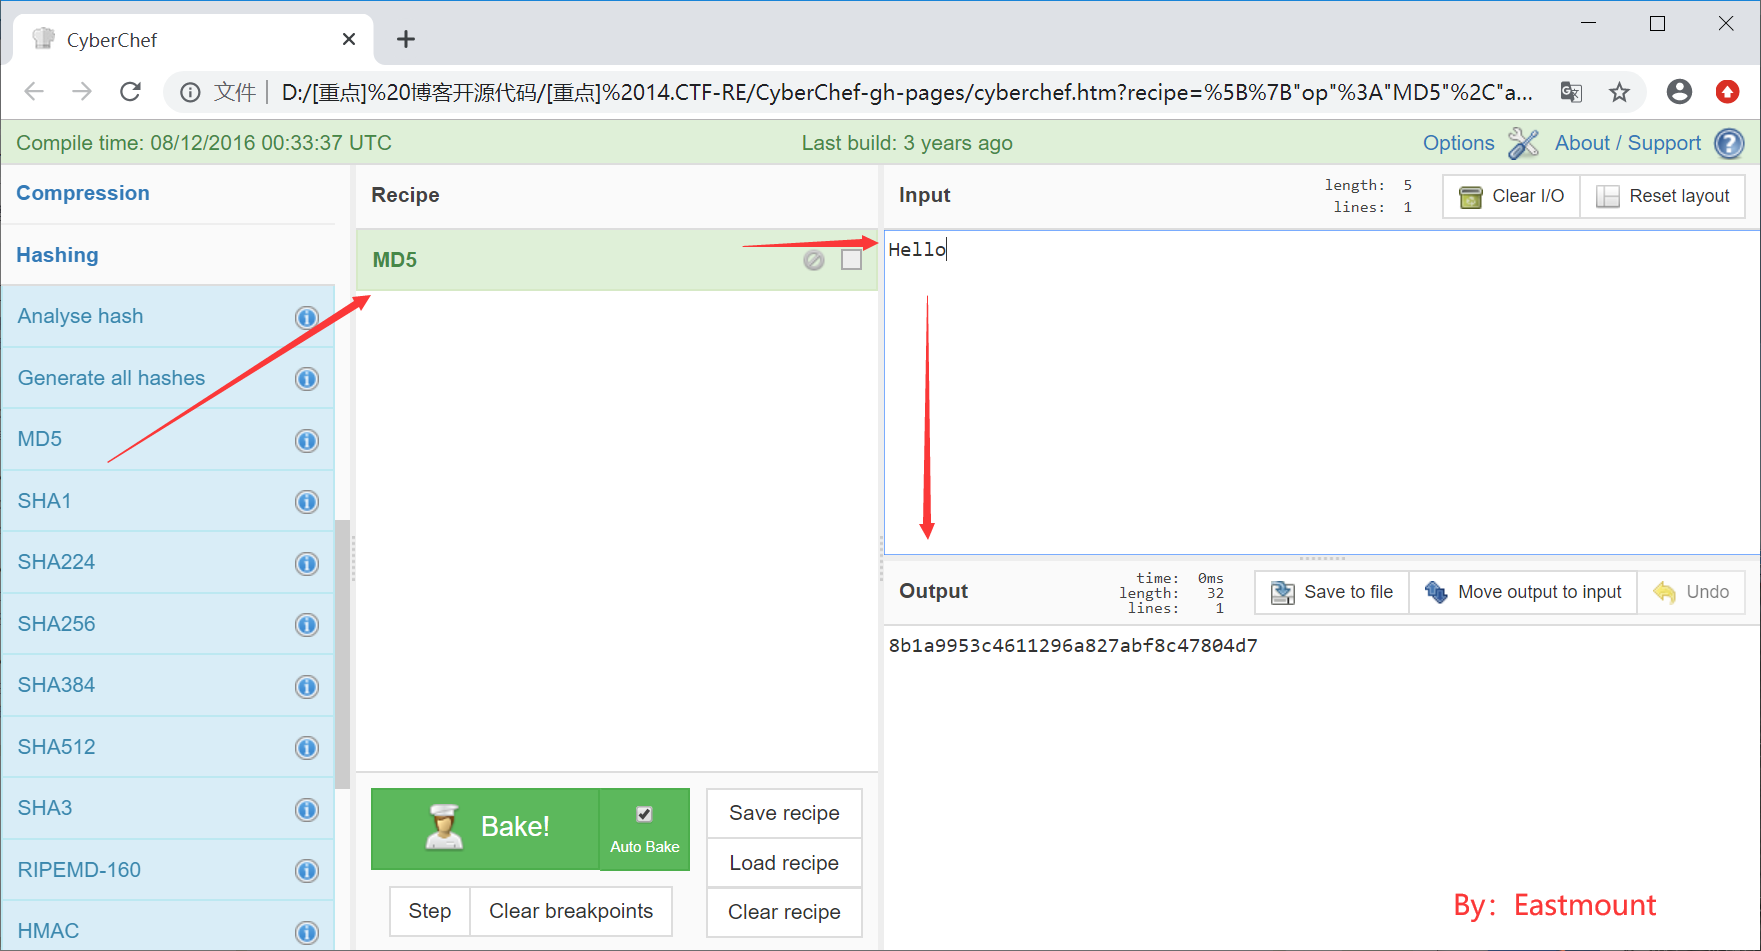This screenshot has height=951, width=1761.
Task: Click the Undo button
Action: pos(1691,592)
